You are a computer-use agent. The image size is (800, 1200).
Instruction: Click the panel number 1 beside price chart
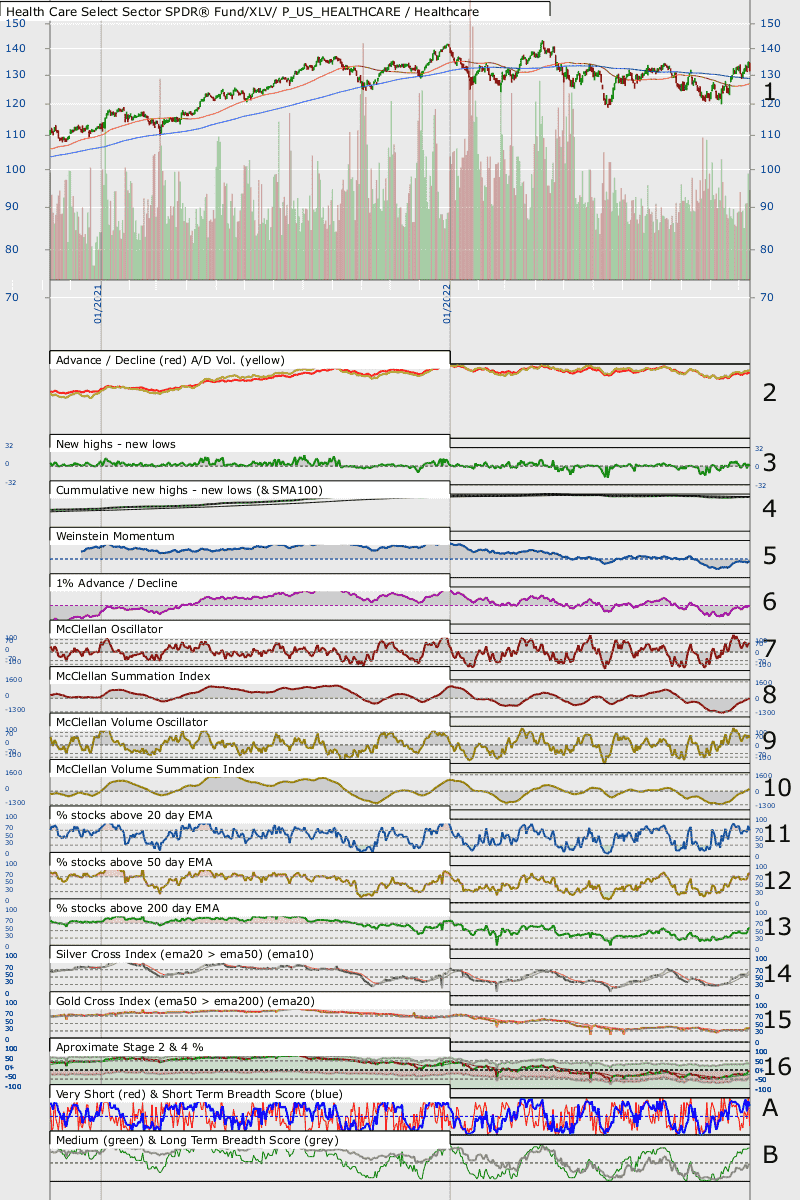click(x=769, y=93)
